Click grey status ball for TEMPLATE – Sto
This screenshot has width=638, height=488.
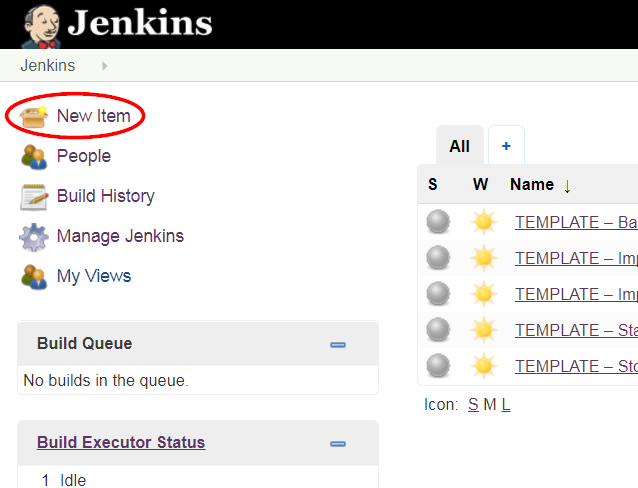click(438, 365)
